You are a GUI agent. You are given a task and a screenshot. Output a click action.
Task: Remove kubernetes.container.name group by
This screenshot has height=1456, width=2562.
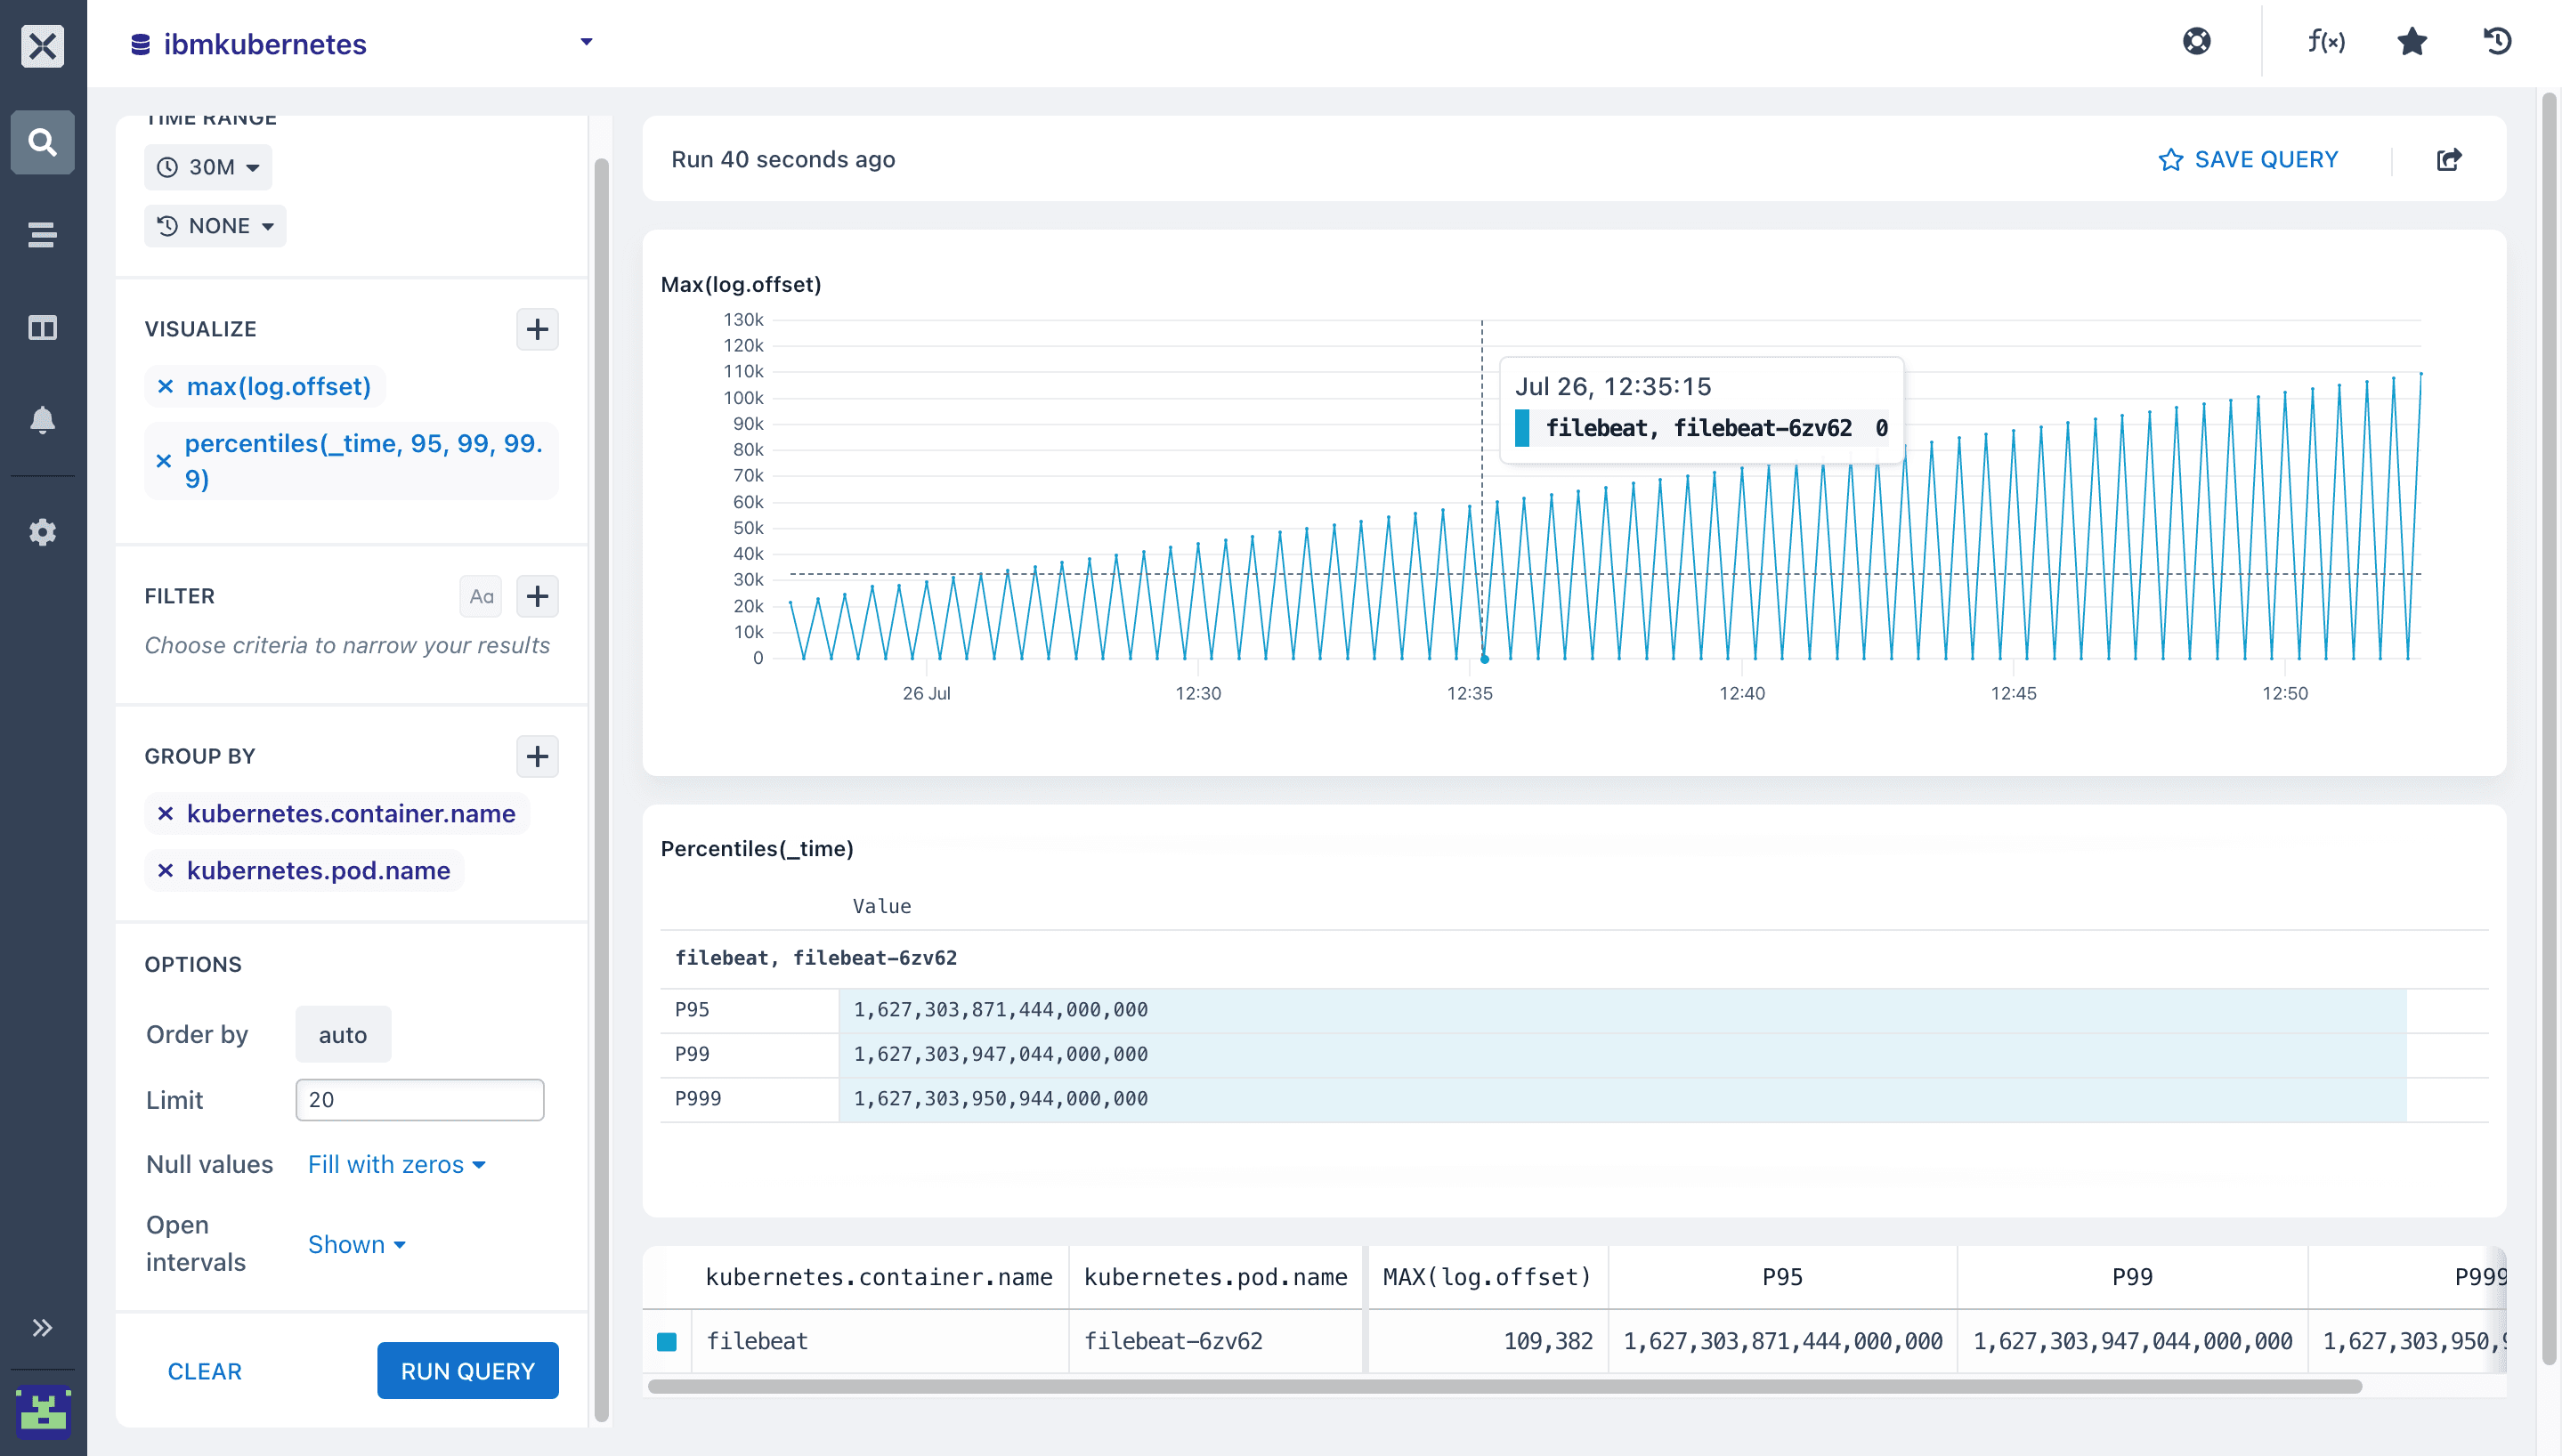[x=166, y=814]
